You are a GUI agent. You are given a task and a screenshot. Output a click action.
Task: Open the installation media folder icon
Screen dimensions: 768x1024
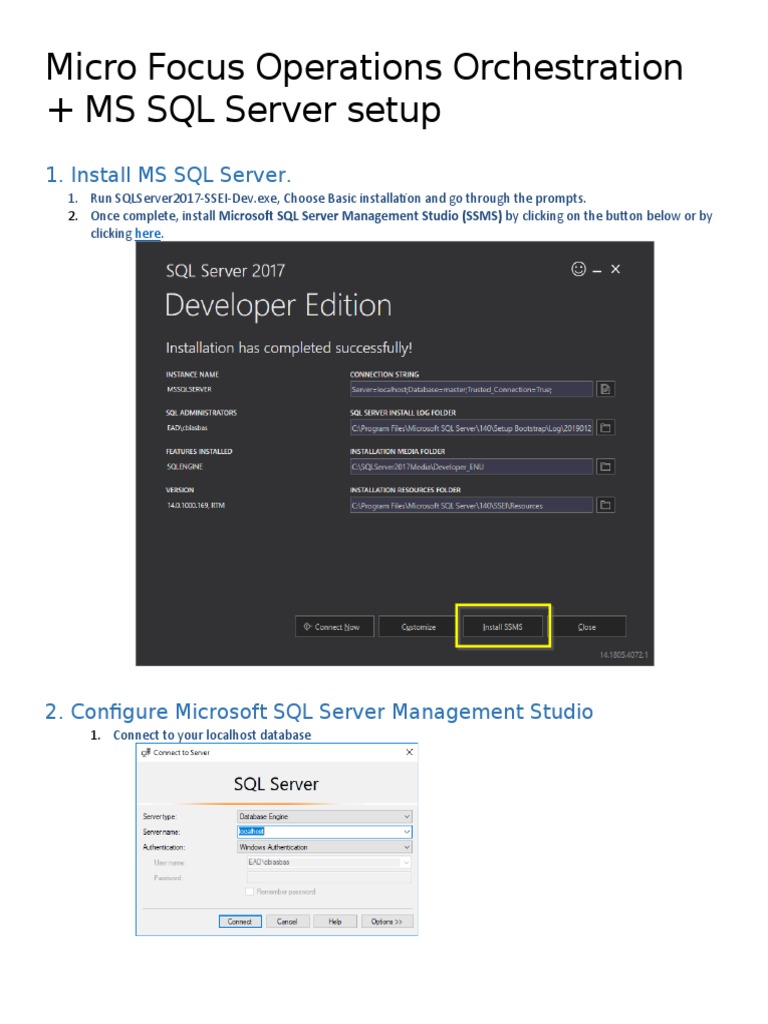pos(606,467)
